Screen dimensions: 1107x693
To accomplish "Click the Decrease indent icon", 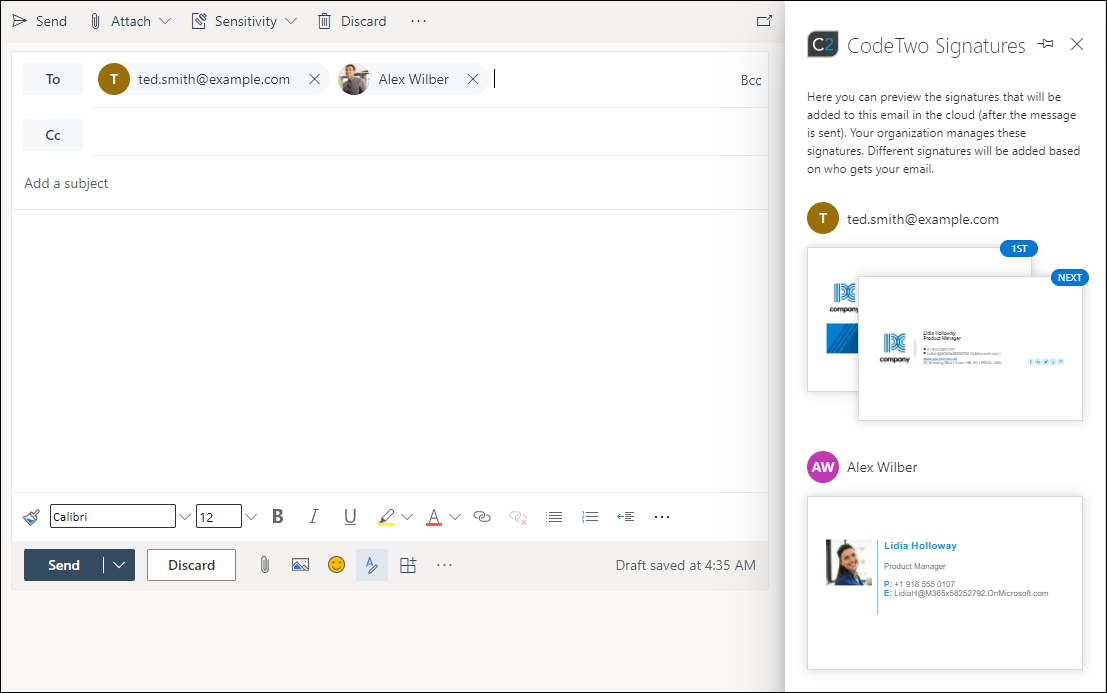I will 626,517.
